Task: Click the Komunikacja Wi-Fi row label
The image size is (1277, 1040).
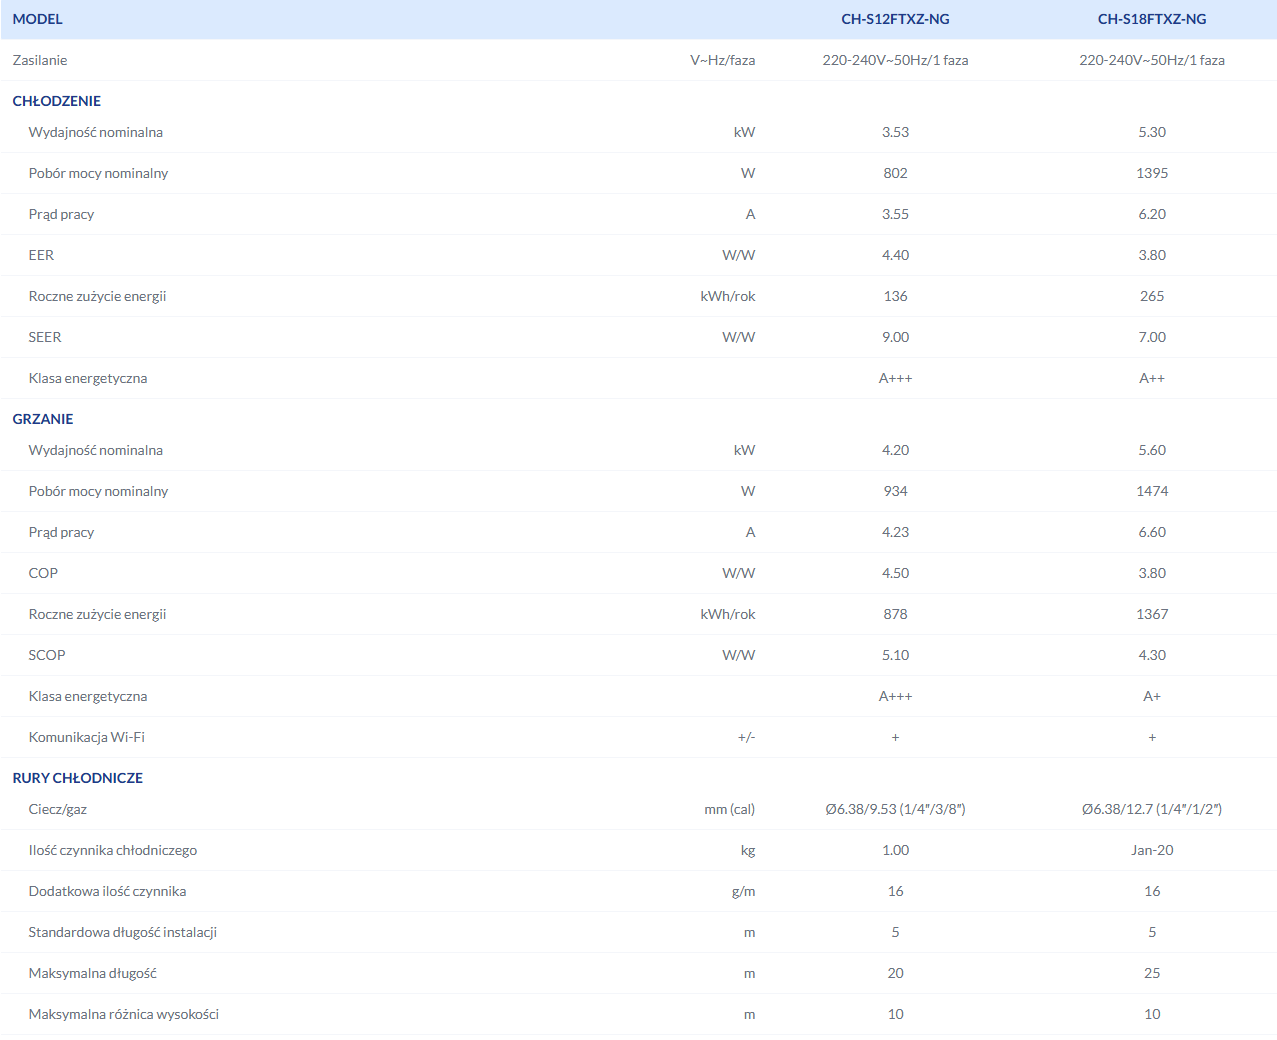Action: point(87,737)
